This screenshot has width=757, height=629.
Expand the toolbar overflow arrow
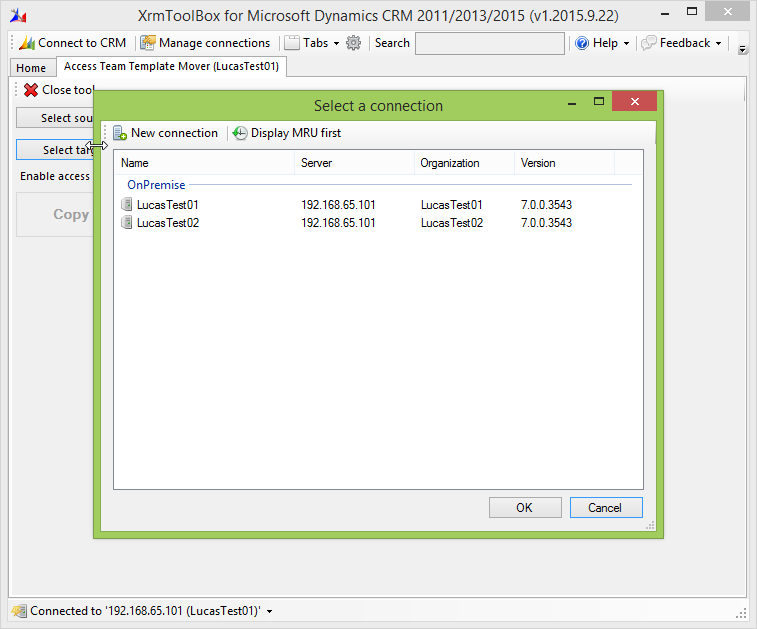(x=743, y=49)
